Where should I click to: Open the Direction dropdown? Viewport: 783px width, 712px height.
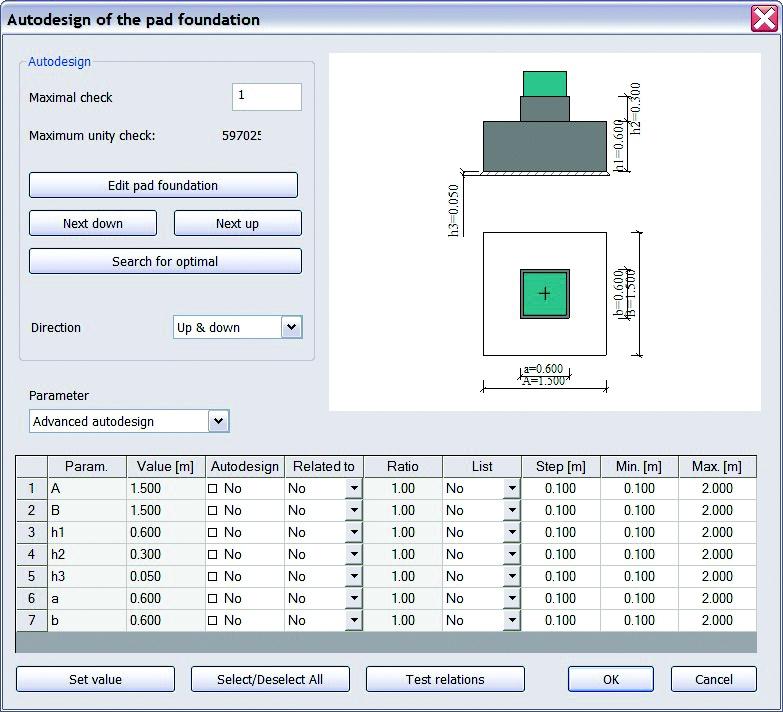[x=290, y=327]
